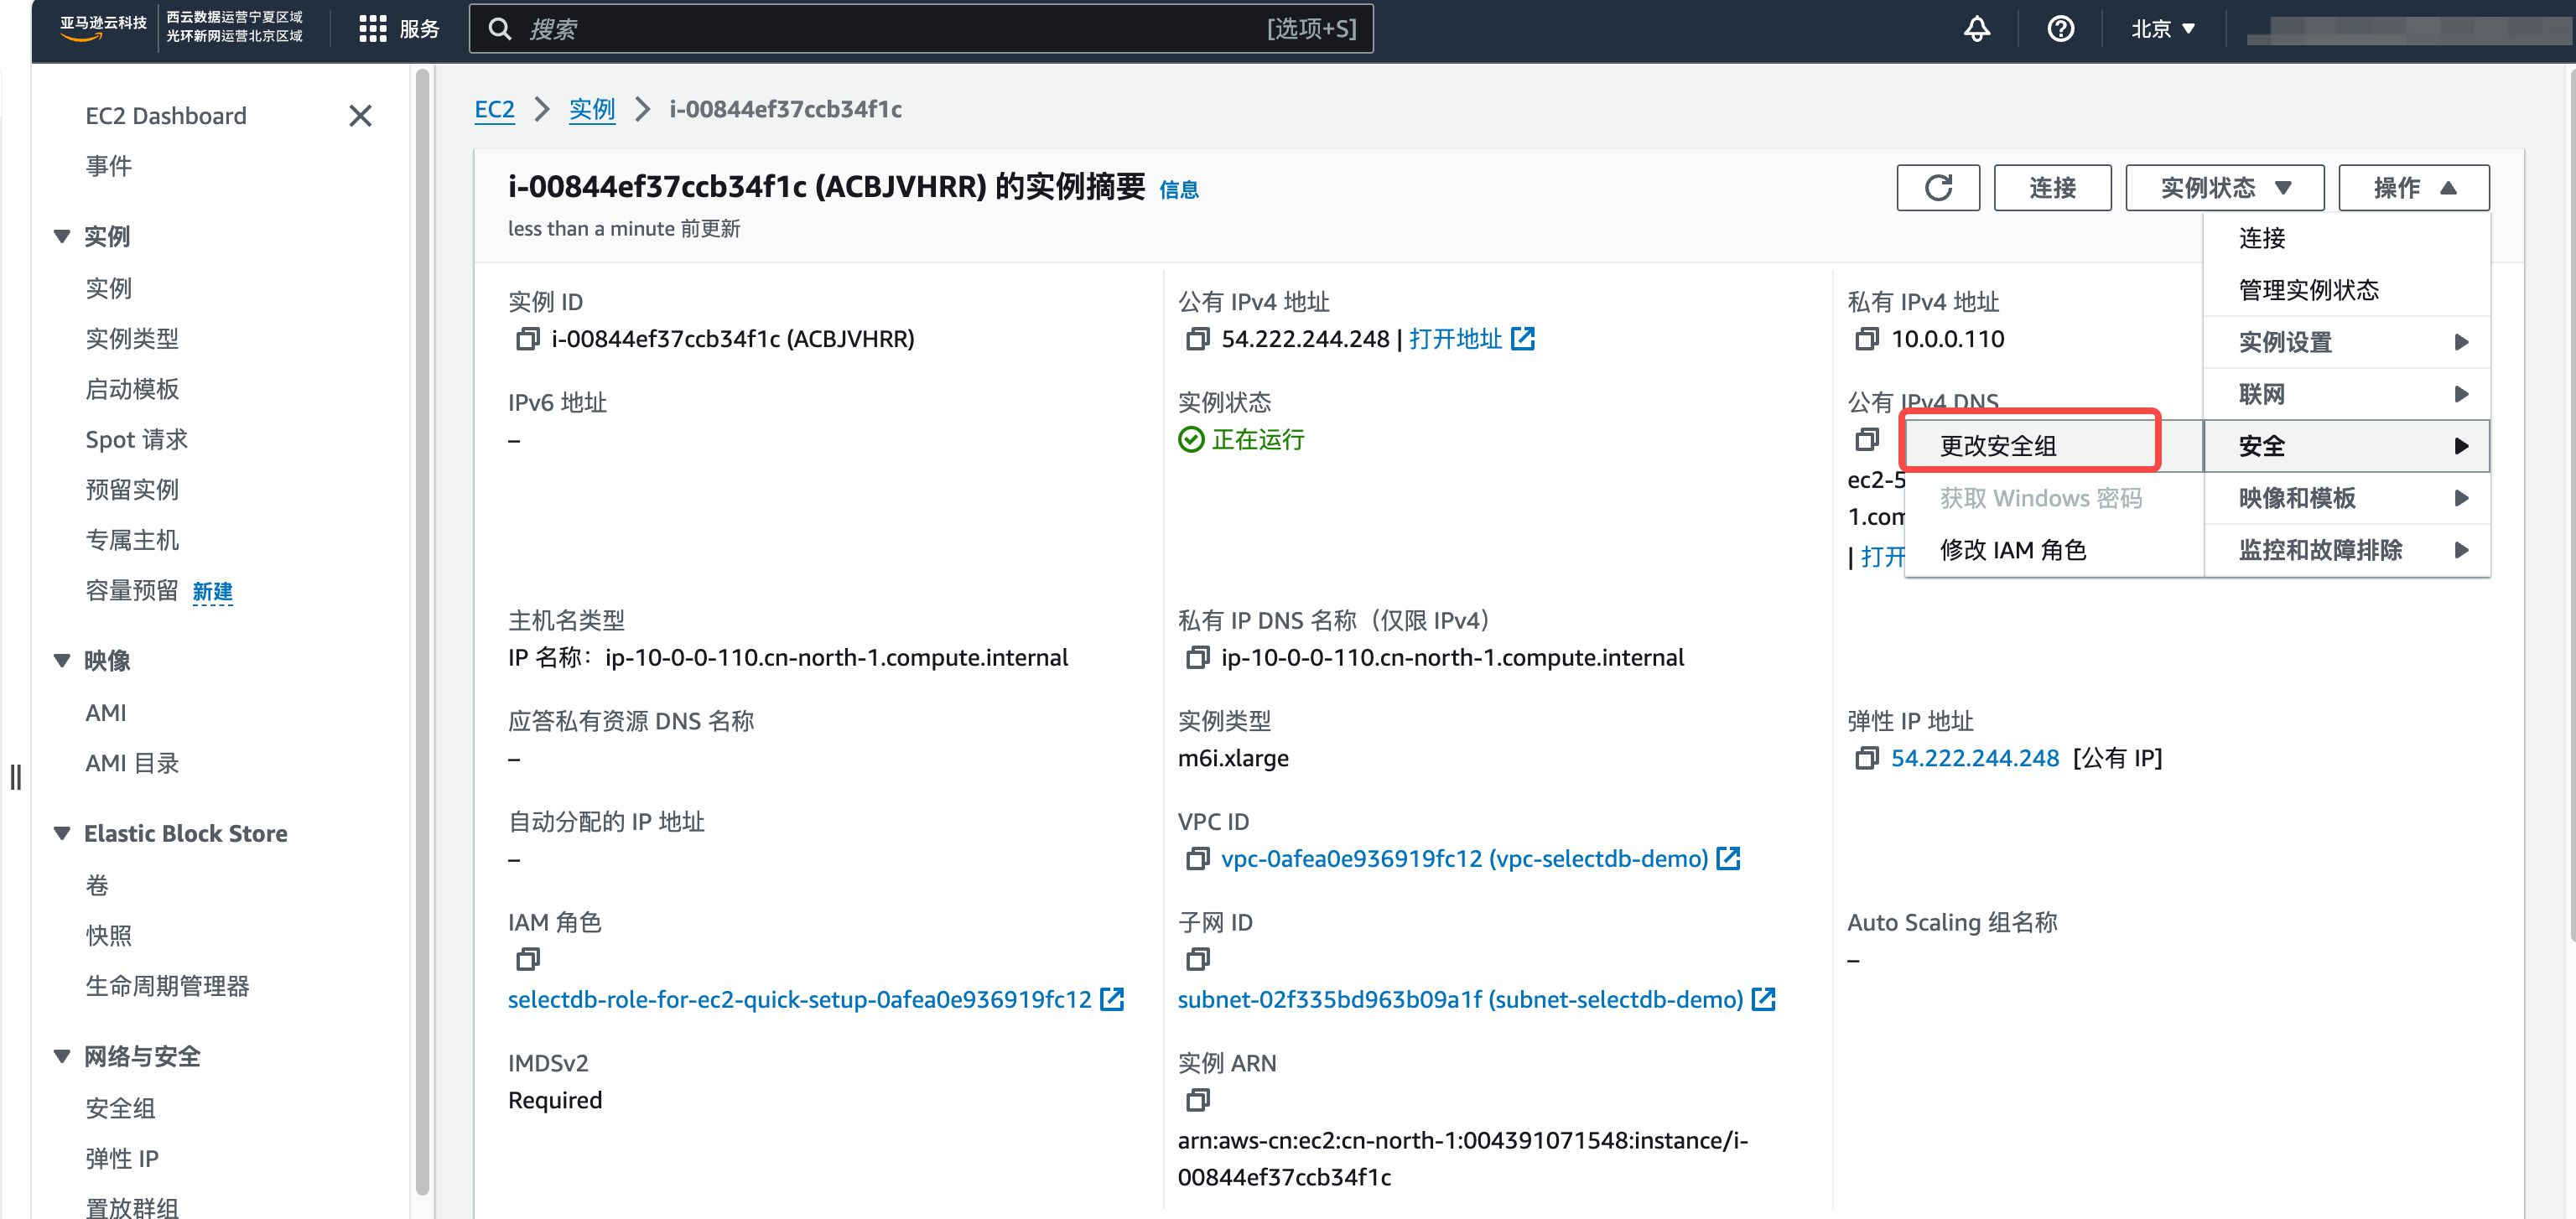Copy the public IPv4 DNS name
The width and height of the screenshot is (2576, 1219).
click(x=1866, y=439)
